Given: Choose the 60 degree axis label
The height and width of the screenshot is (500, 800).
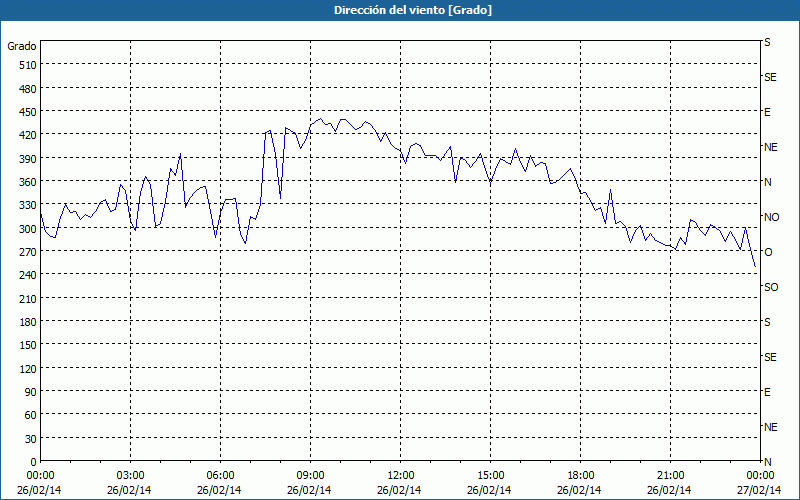Looking at the screenshot, I should pyautogui.click(x=31, y=415).
